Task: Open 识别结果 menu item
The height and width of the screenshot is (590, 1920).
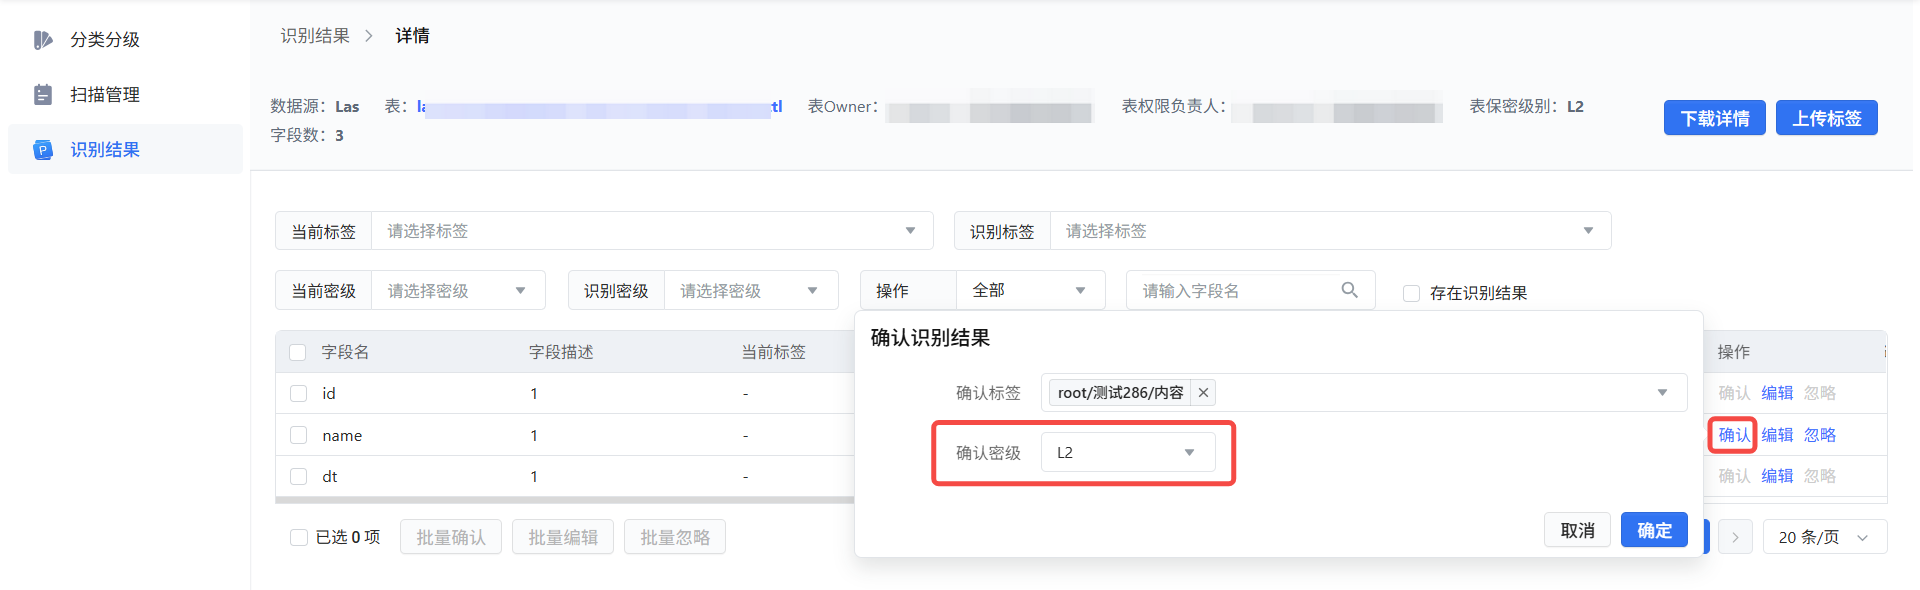Action: 125,150
